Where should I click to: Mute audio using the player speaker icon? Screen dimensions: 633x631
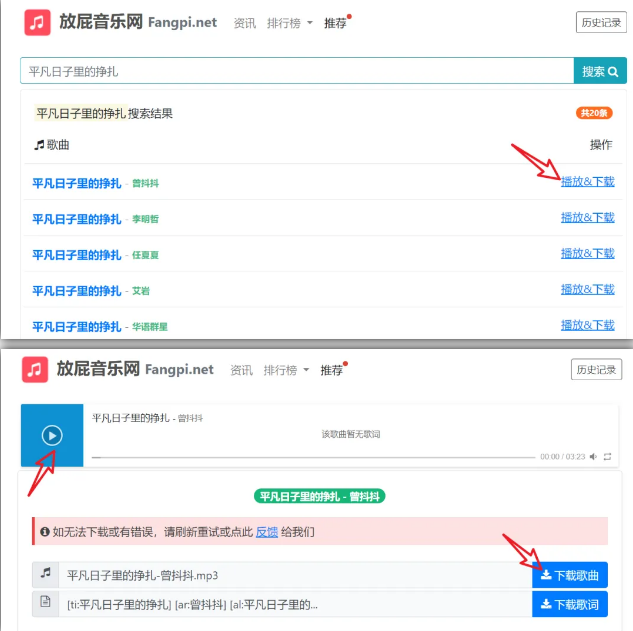coord(592,456)
